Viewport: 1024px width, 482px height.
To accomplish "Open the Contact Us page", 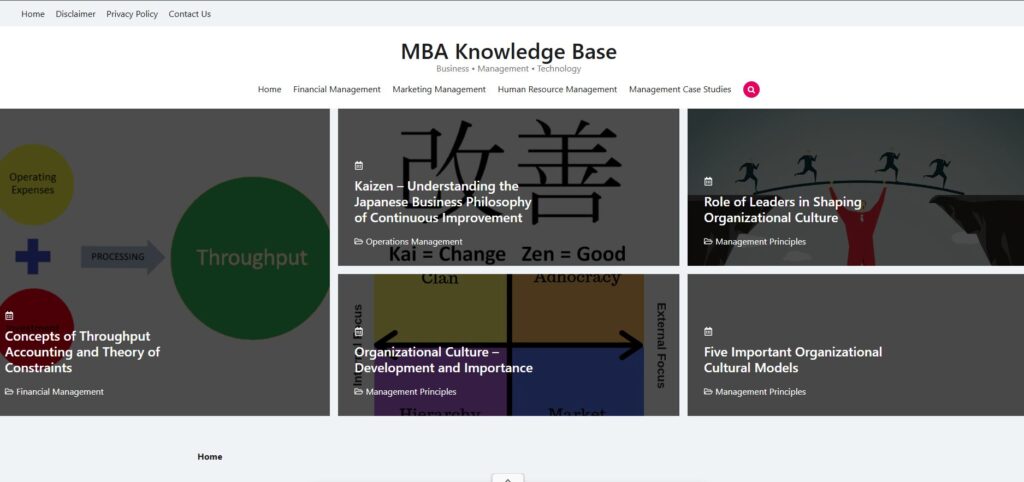I will pos(189,14).
